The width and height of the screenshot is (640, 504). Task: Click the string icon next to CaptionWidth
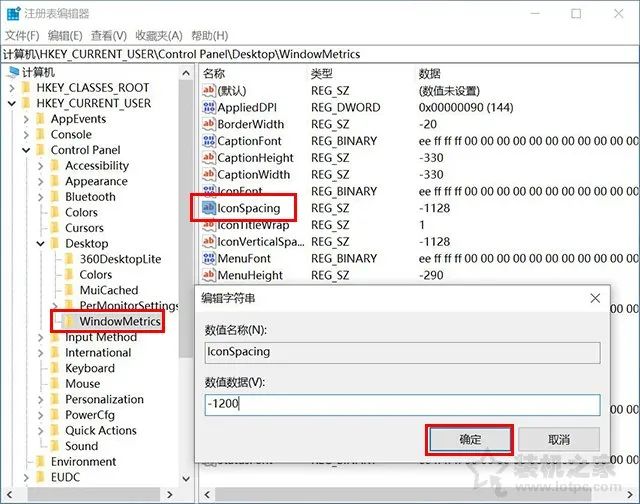[x=209, y=174]
